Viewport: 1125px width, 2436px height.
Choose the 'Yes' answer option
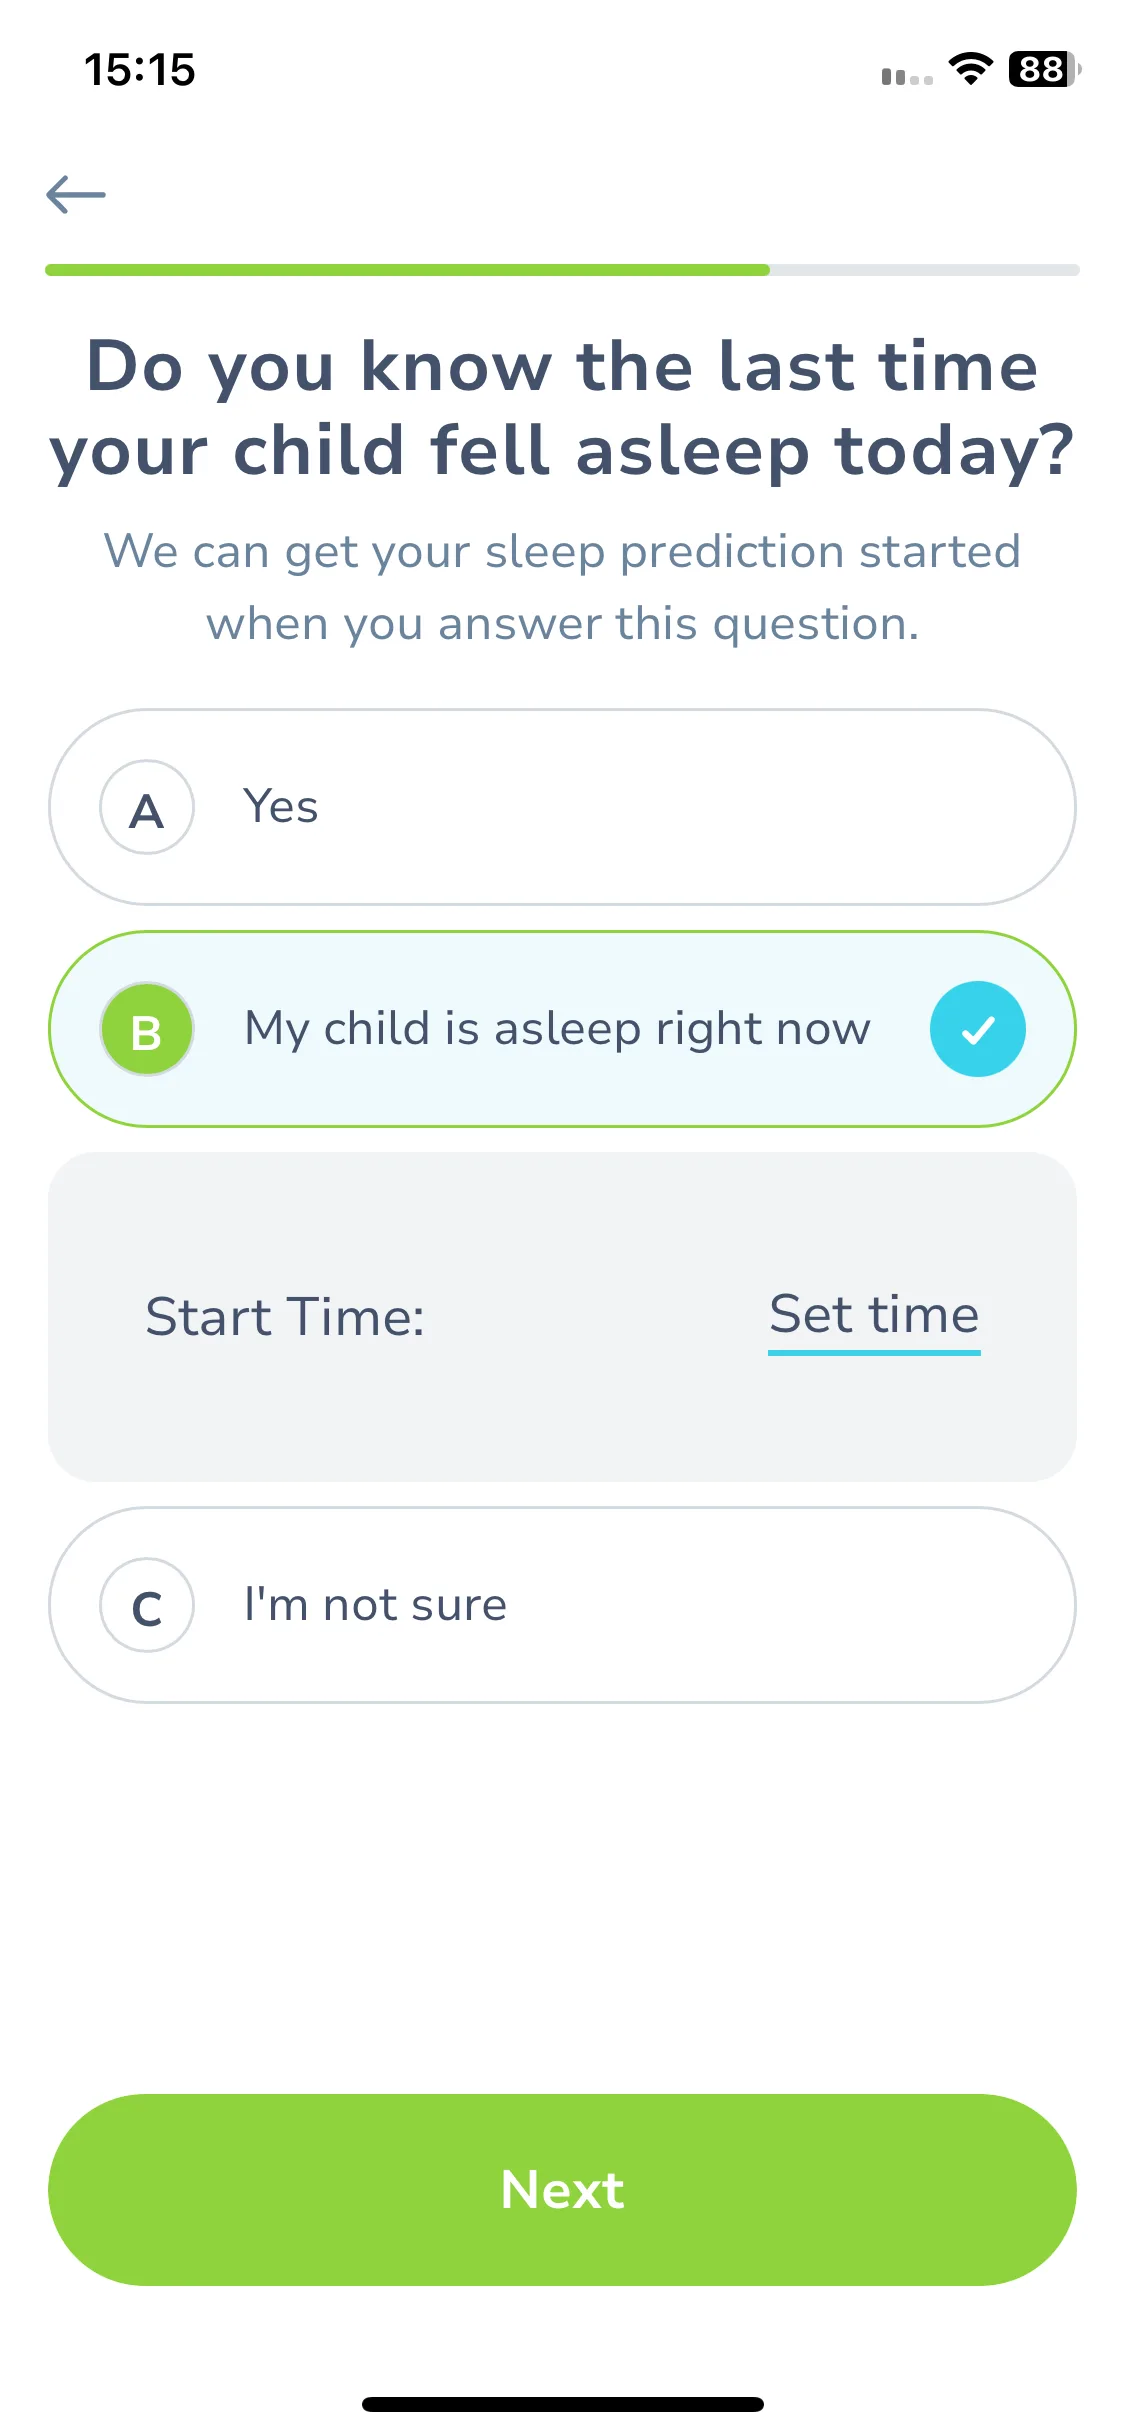coord(562,808)
